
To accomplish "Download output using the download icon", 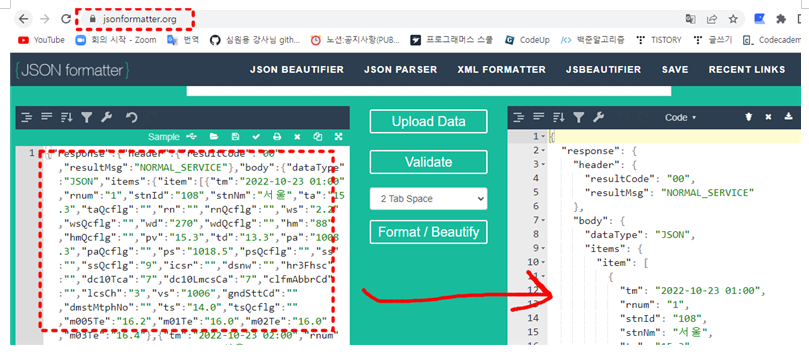I will click(x=788, y=117).
